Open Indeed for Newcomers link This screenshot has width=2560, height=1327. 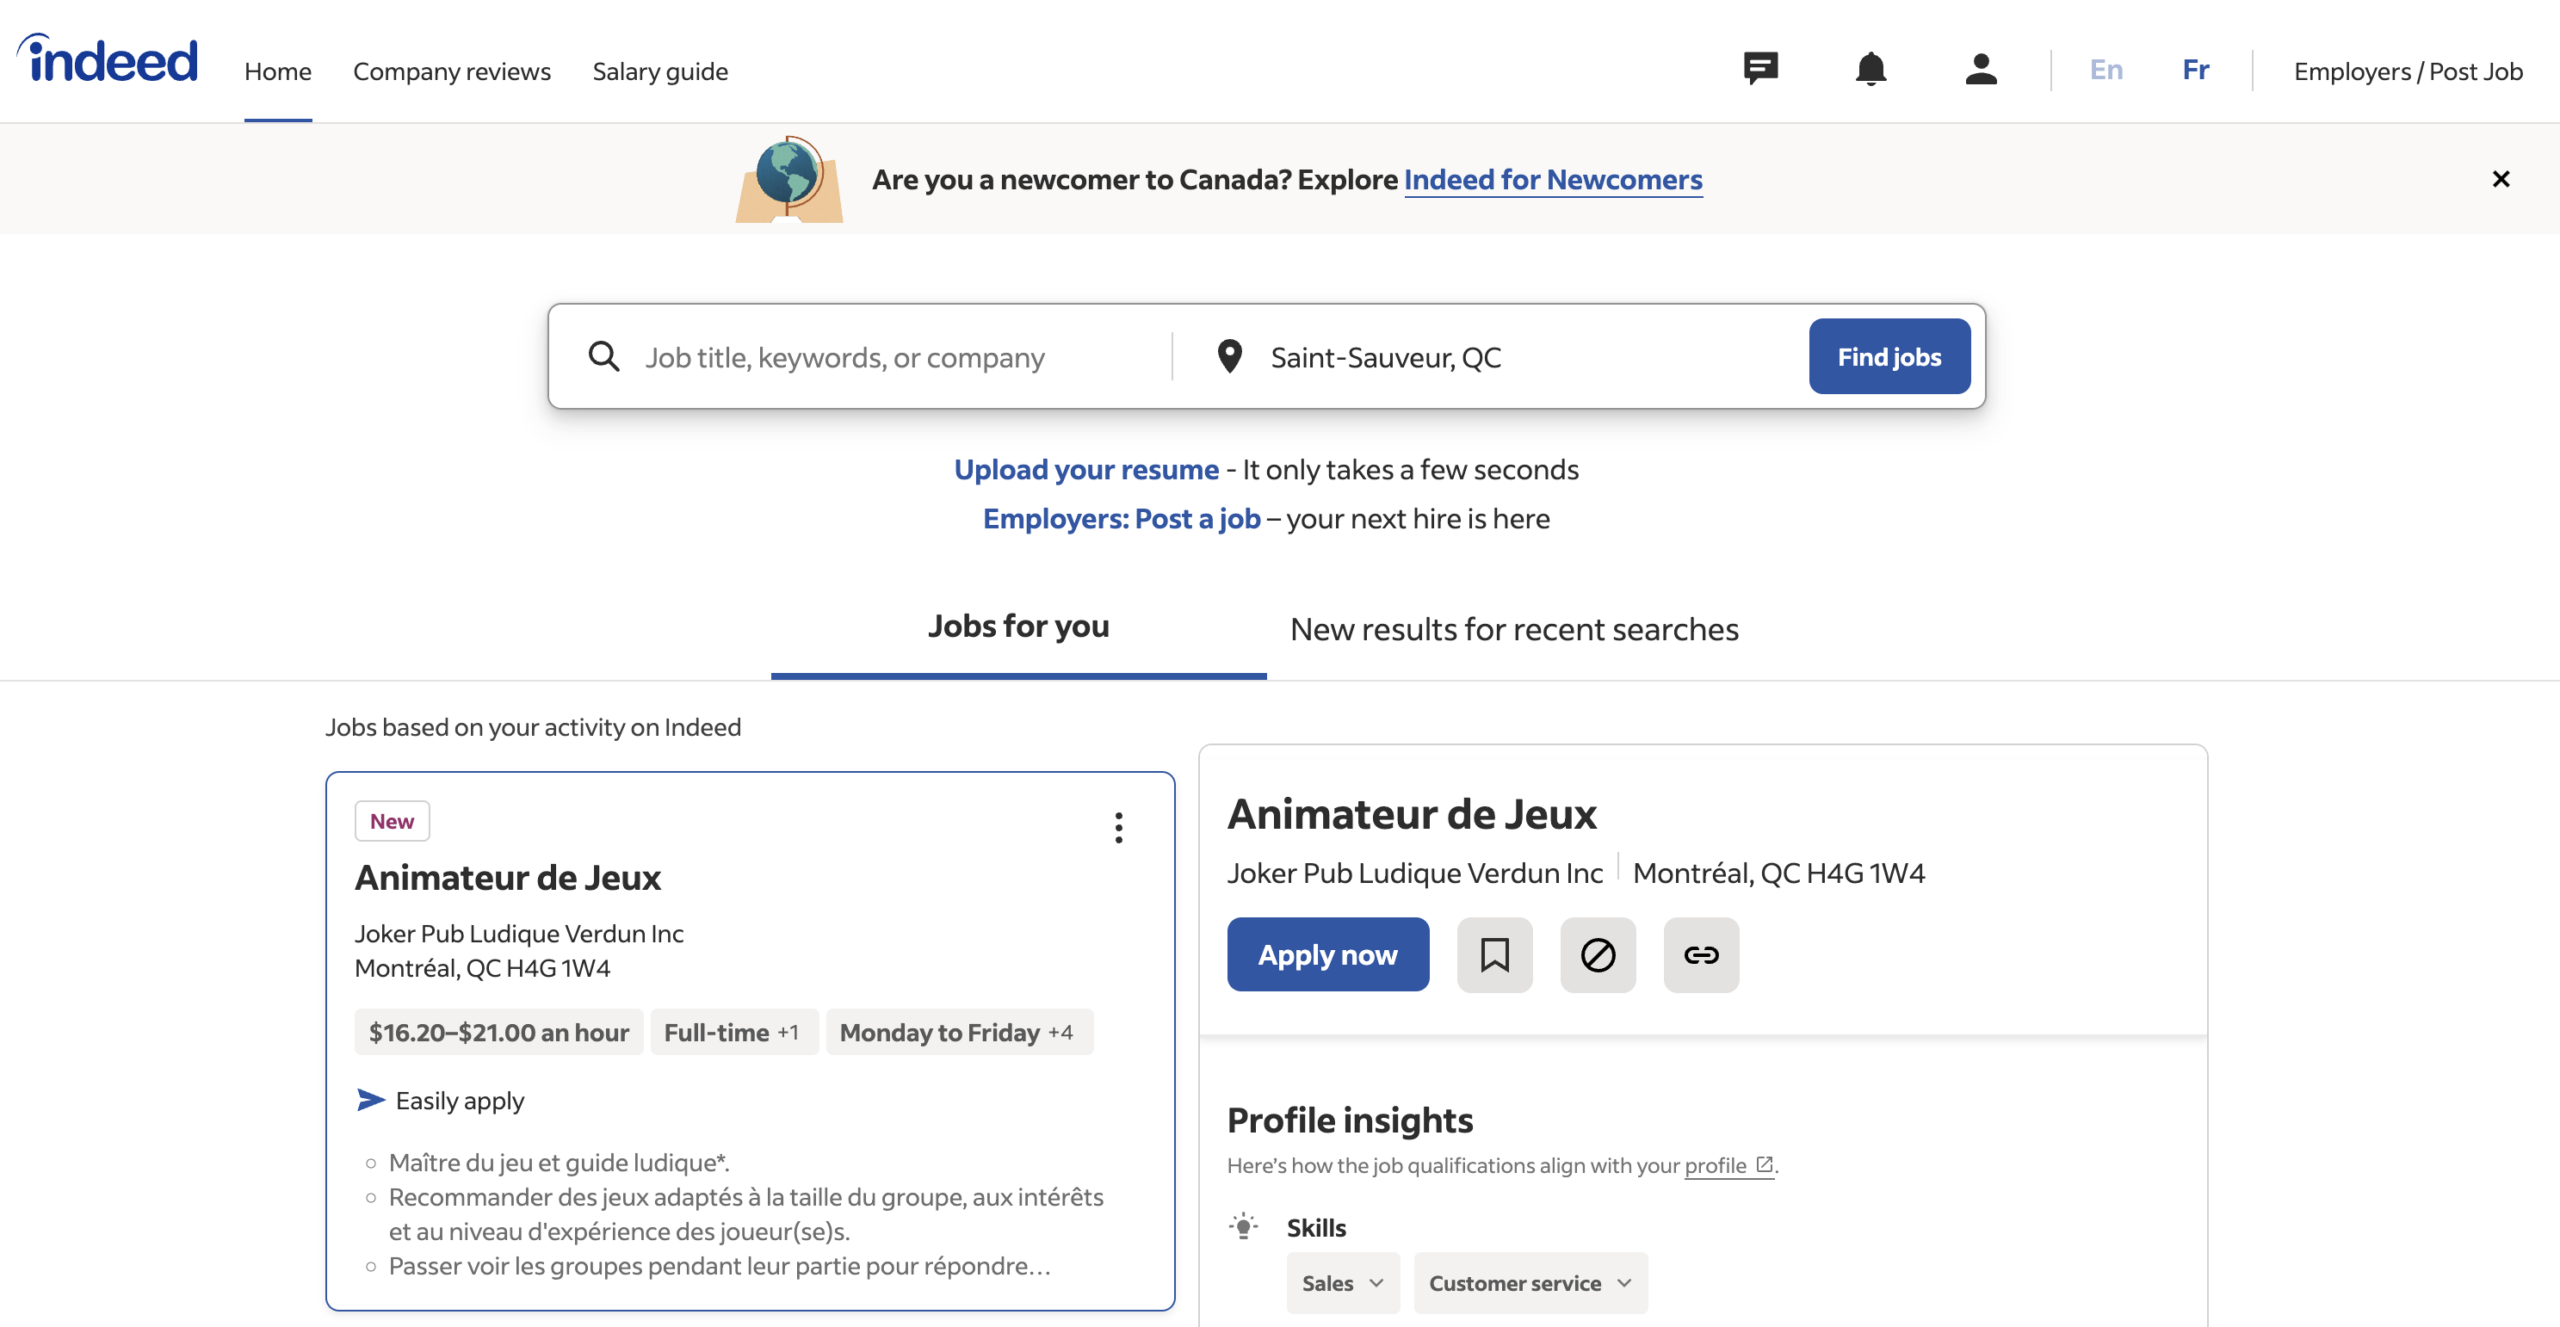[x=1552, y=179]
